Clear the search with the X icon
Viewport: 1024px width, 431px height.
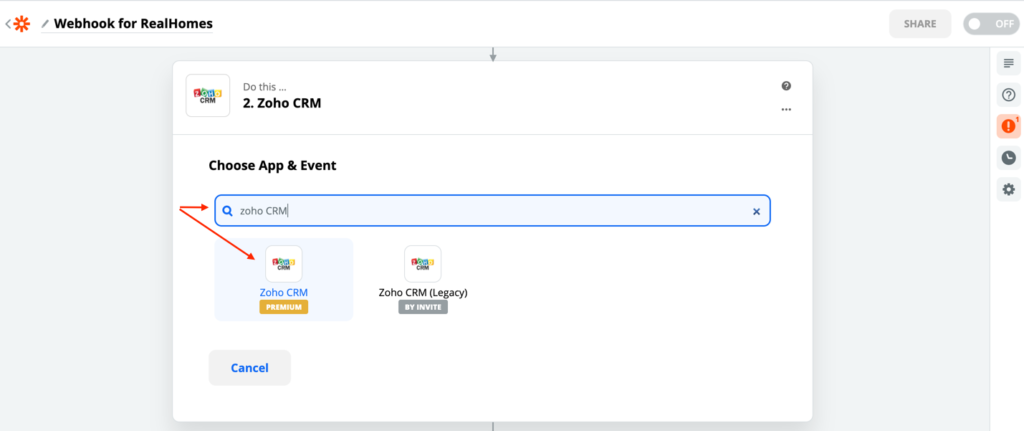point(756,211)
